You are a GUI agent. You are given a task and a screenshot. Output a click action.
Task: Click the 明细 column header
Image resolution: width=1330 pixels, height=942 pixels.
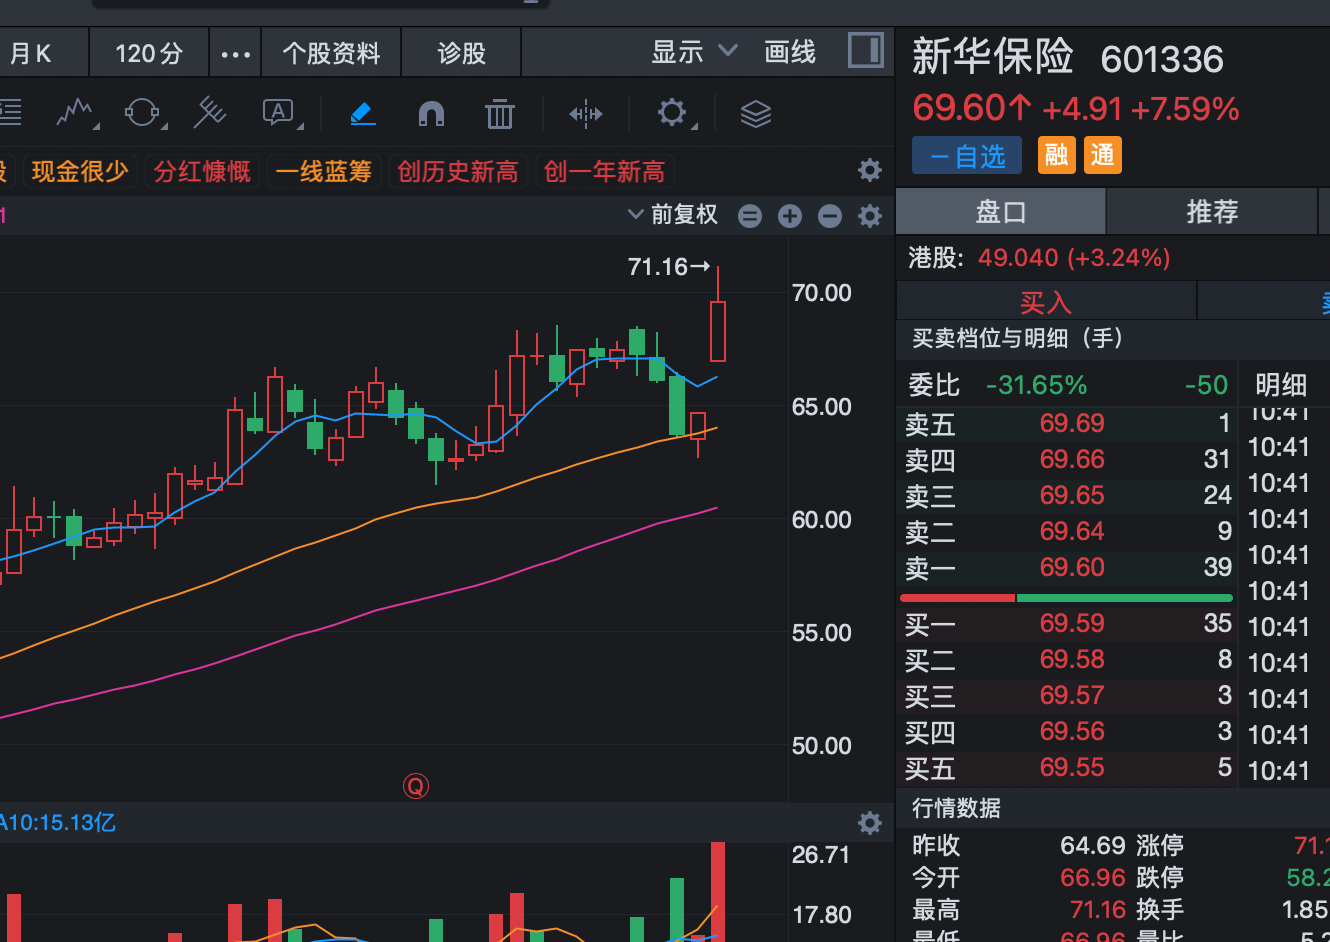pyautogui.click(x=1281, y=385)
